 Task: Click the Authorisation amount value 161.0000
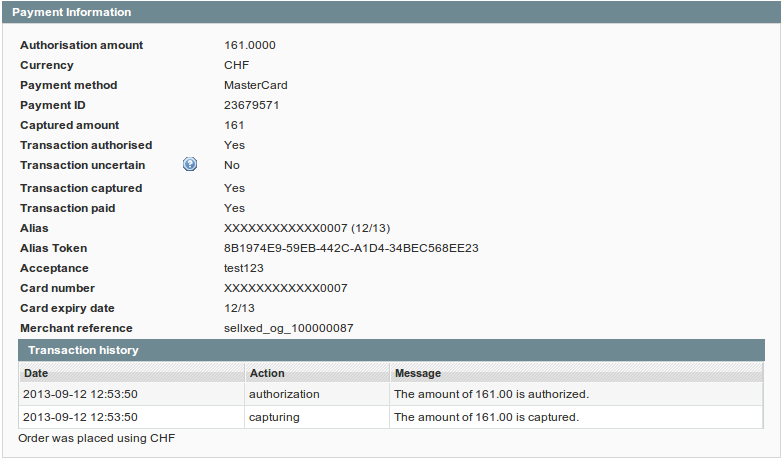[249, 45]
